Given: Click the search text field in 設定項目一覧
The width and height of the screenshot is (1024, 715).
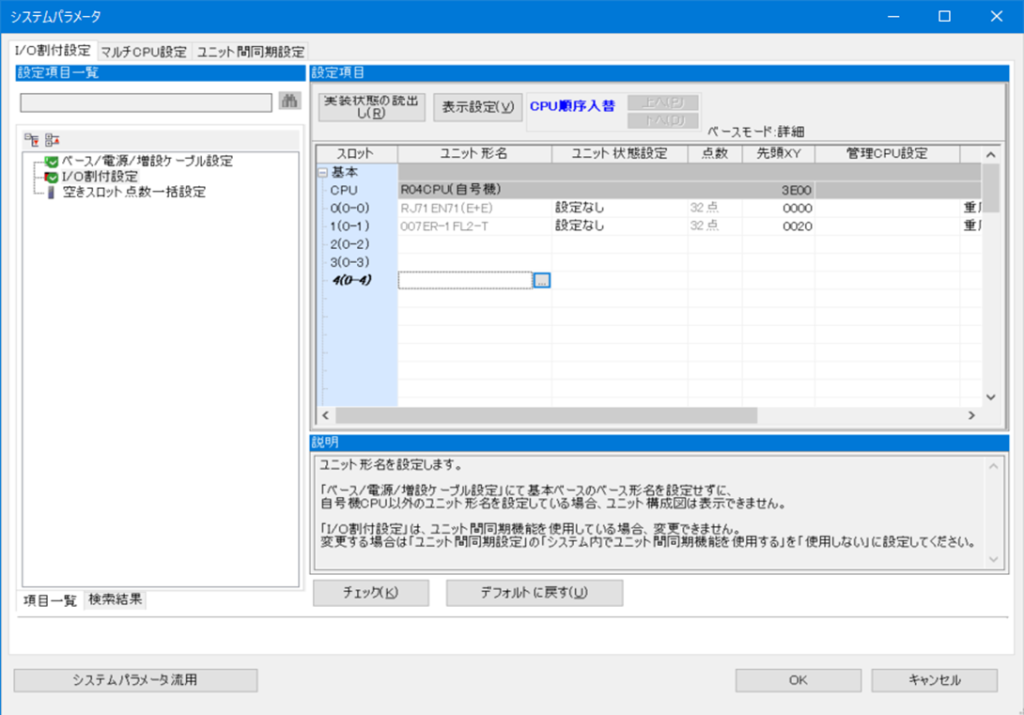Looking at the screenshot, I should tap(146, 102).
